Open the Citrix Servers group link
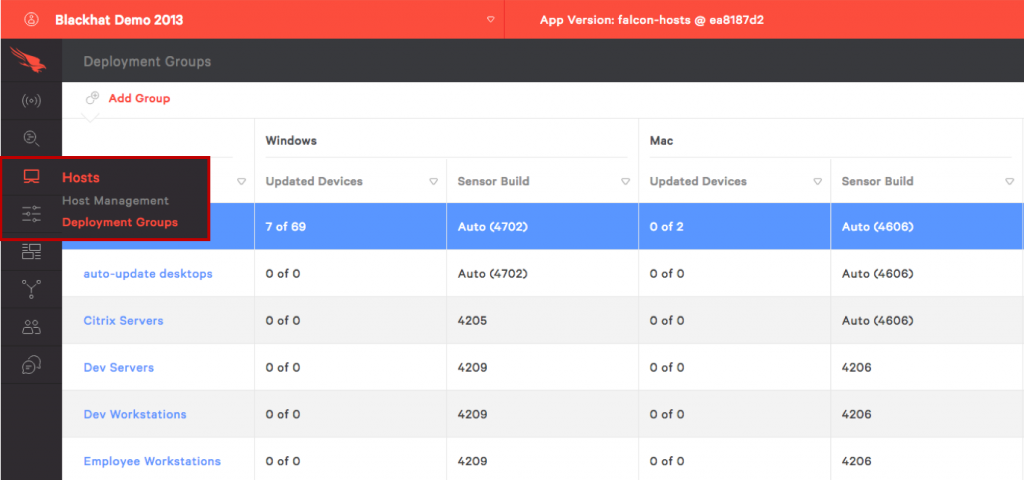This screenshot has height=480, width=1024. click(123, 321)
